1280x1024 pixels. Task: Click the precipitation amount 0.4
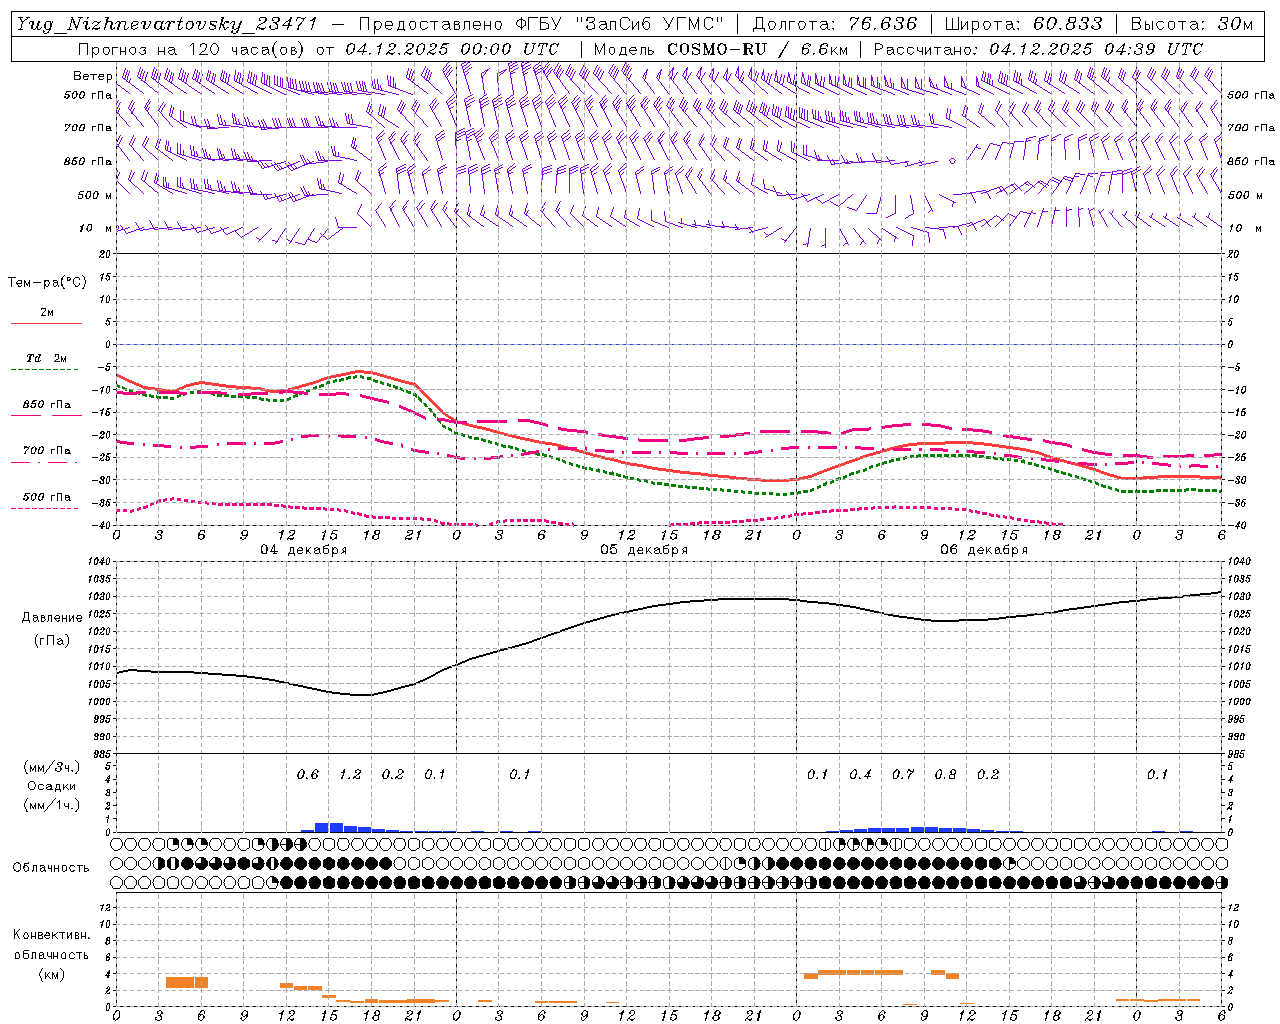click(860, 775)
